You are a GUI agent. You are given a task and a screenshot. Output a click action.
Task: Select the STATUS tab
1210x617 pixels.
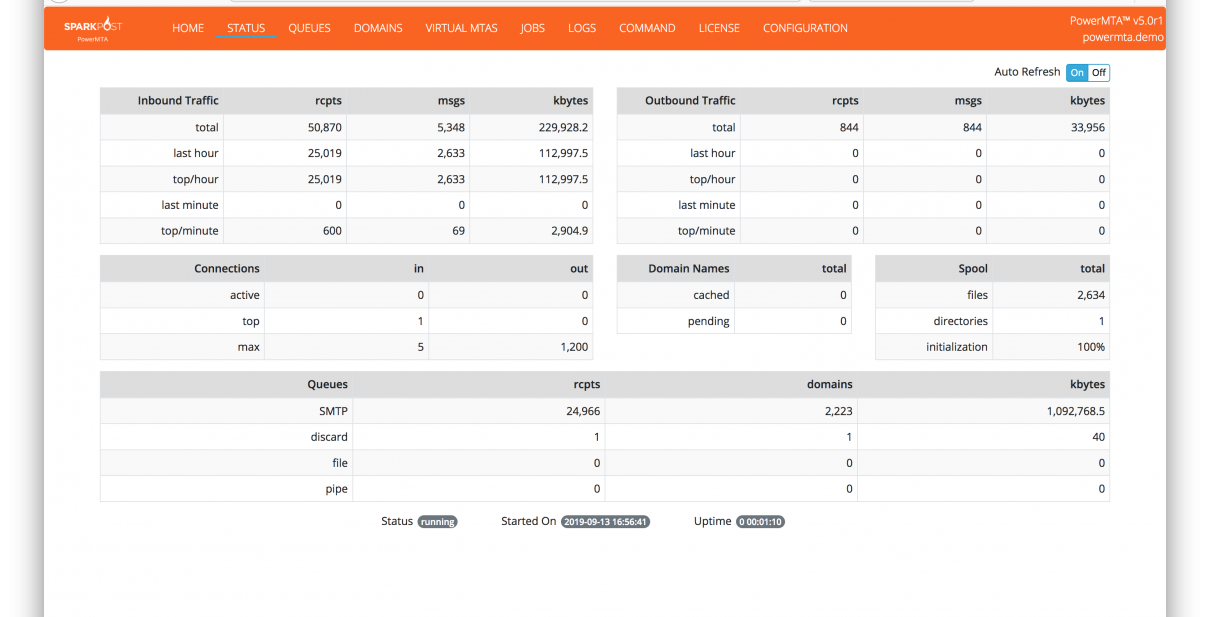pos(246,28)
